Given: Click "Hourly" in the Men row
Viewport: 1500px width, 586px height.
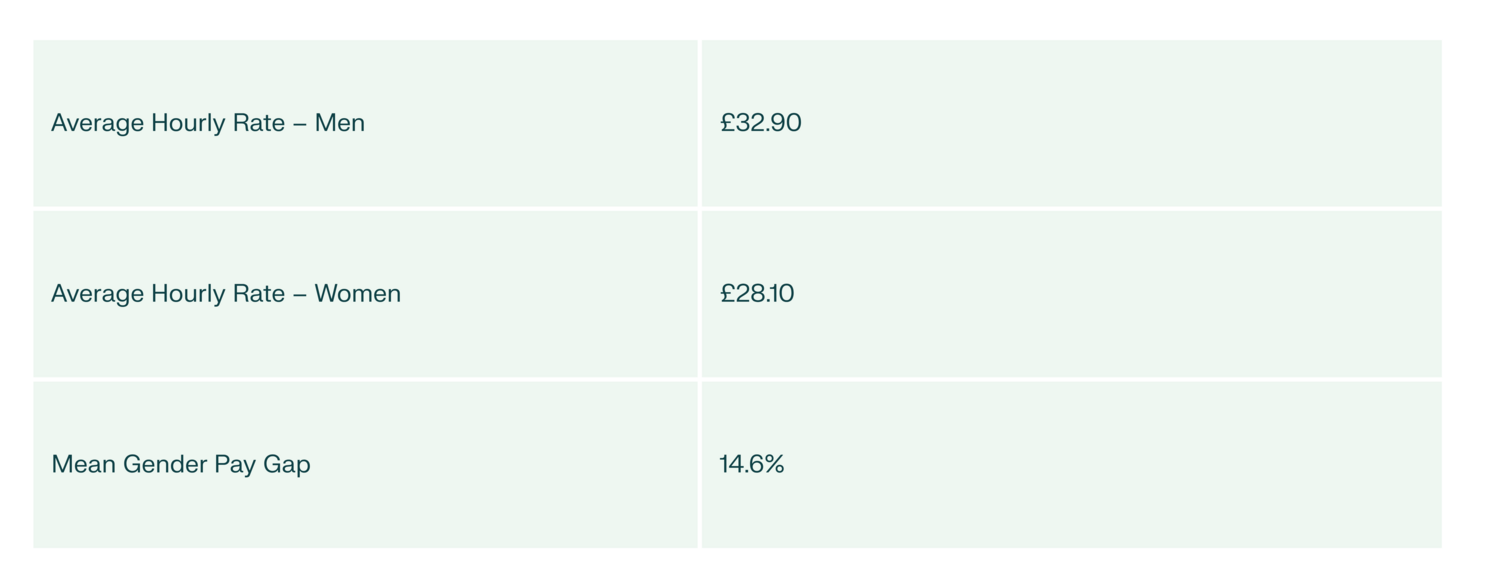Looking at the screenshot, I should (x=188, y=123).
